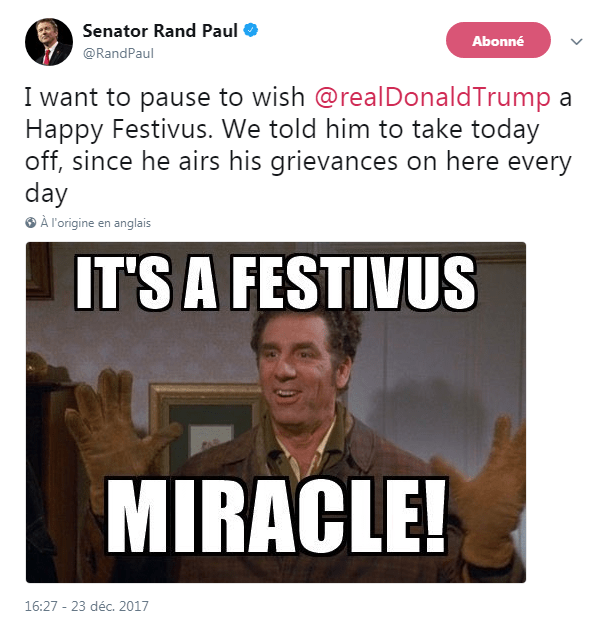The height and width of the screenshot is (623, 601).
Task: Open the Senator Rand Paul display name
Action: click(x=160, y=31)
